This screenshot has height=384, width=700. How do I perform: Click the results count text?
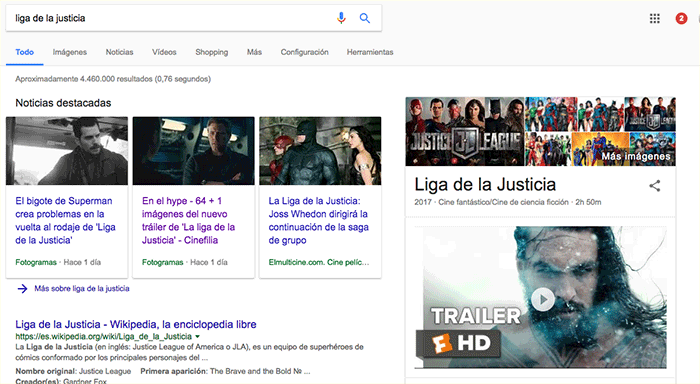(113, 79)
